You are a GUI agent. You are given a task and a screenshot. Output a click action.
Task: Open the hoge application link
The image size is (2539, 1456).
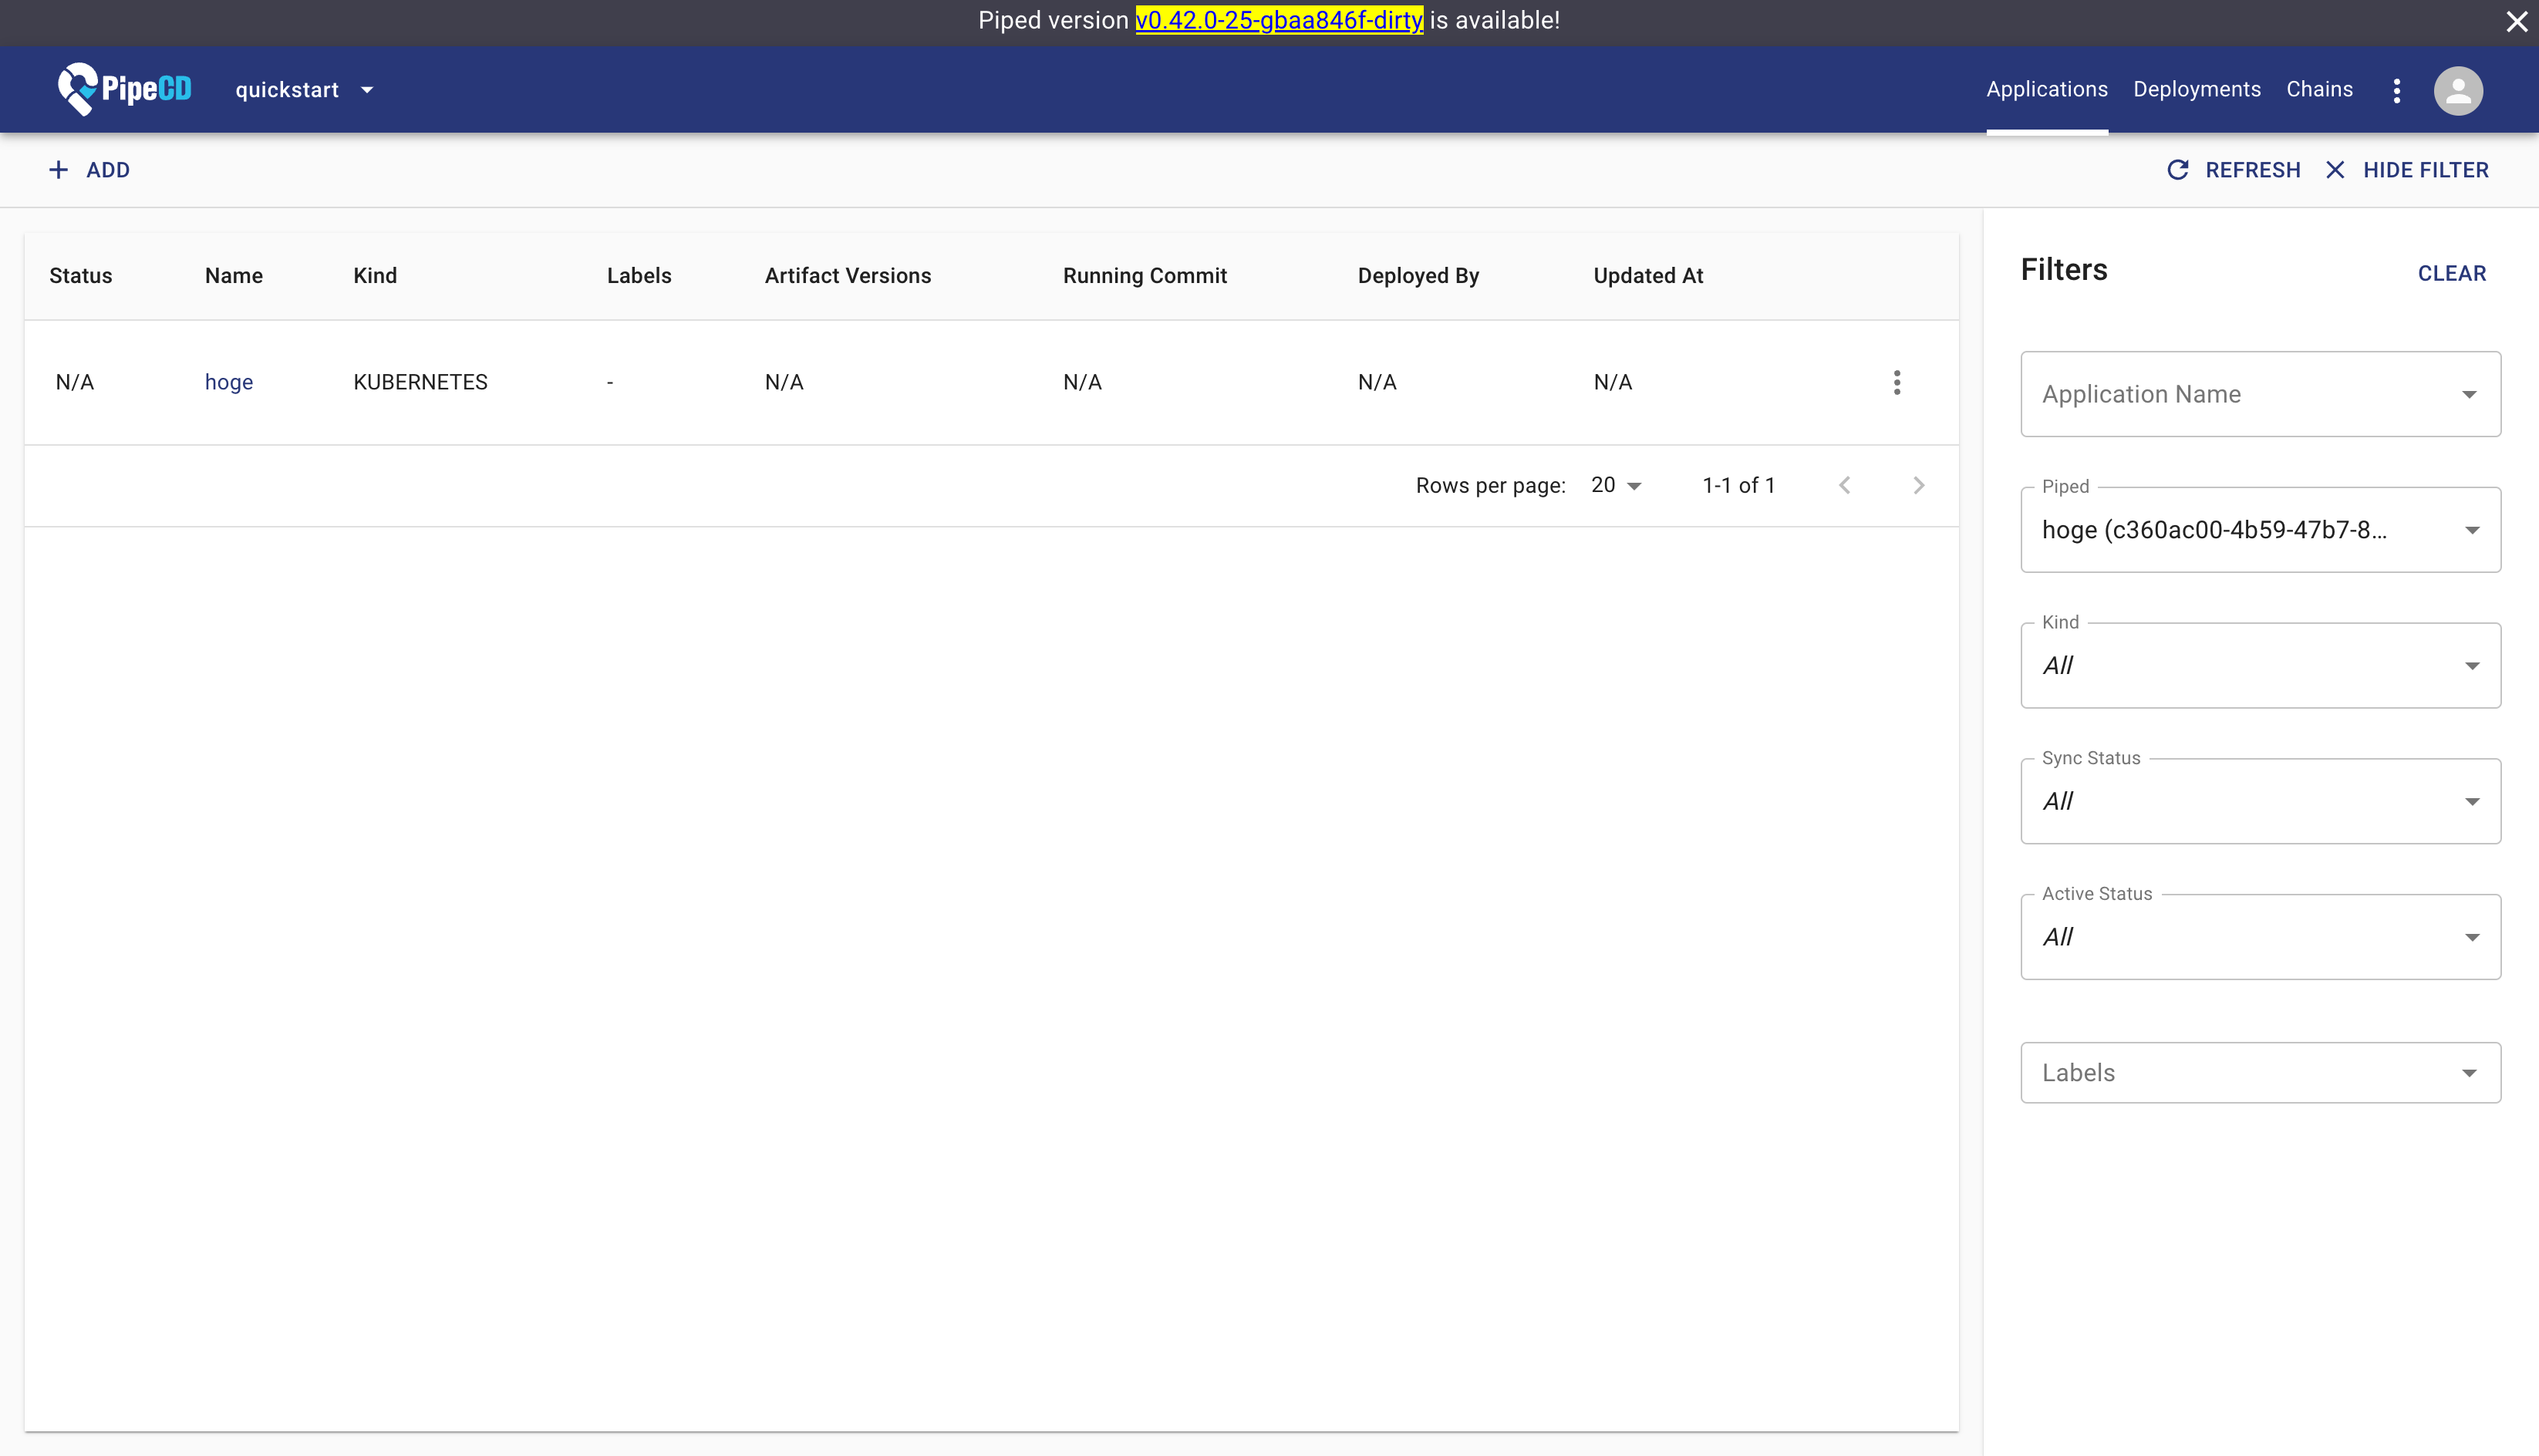coord(229,382)
